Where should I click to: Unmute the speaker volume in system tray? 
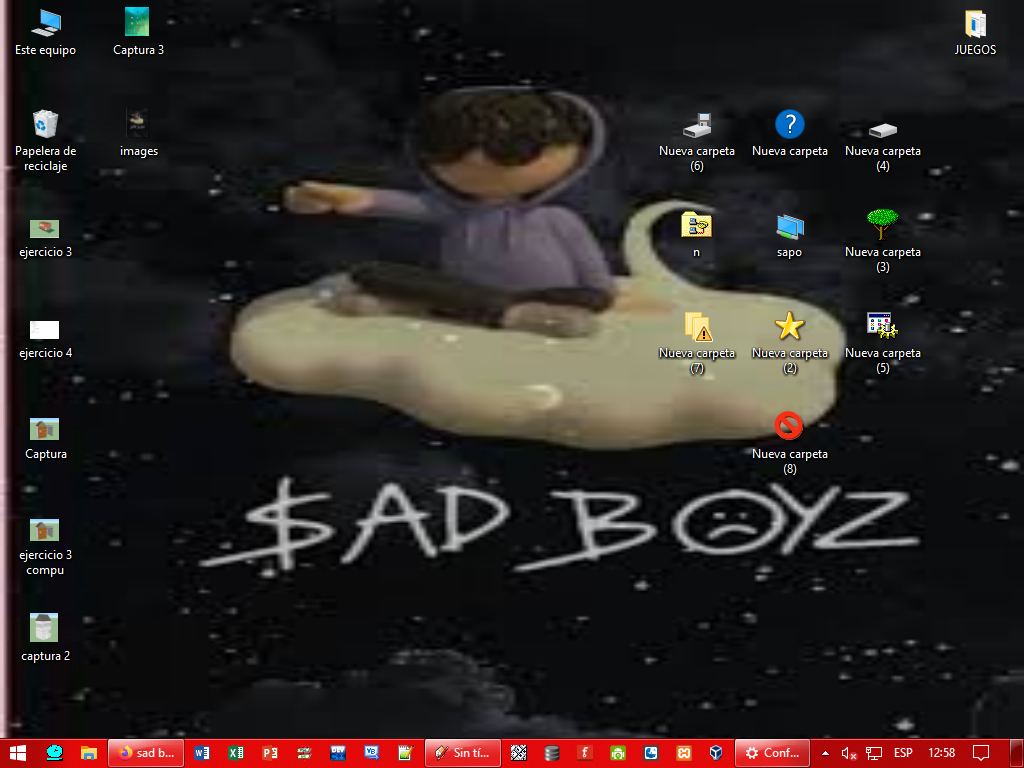pyautogui.click(x=849, y=753)
